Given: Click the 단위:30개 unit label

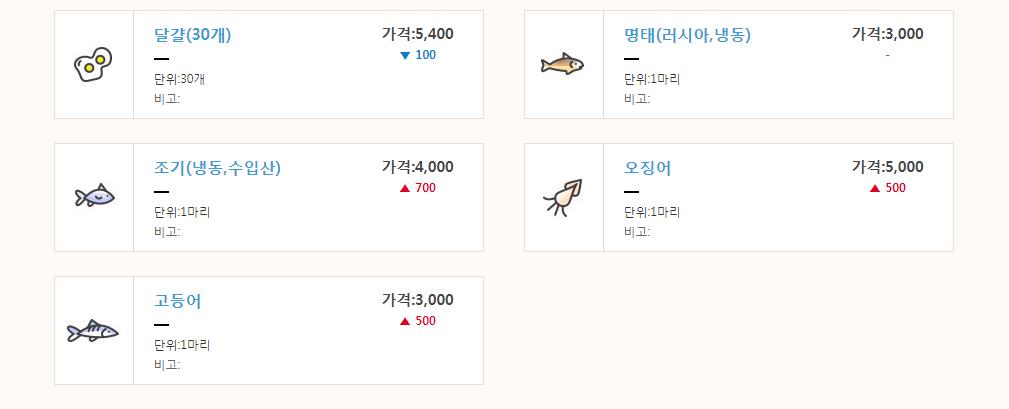Looking at the screenshot, I should tap(180, 79).
